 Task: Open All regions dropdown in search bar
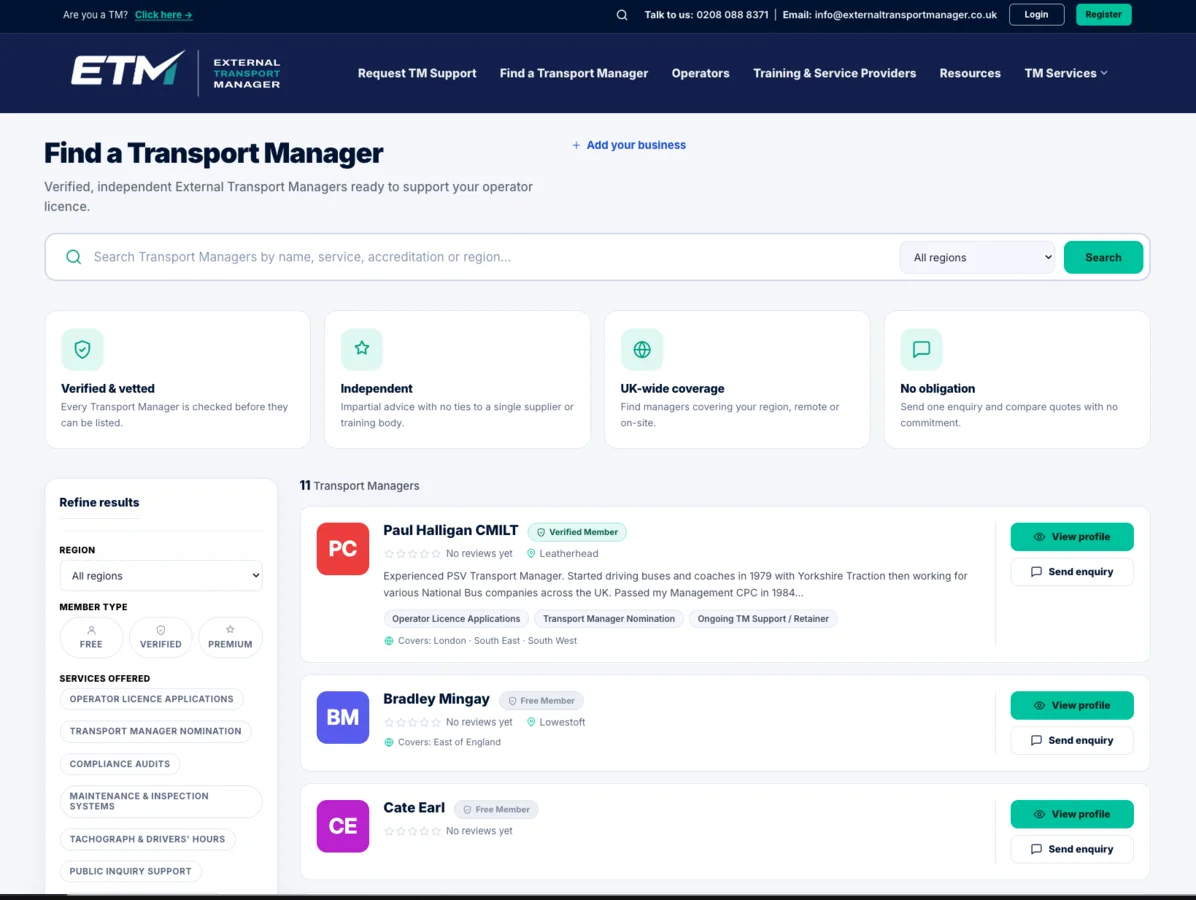pyautogui.click(x=977, y=257)
